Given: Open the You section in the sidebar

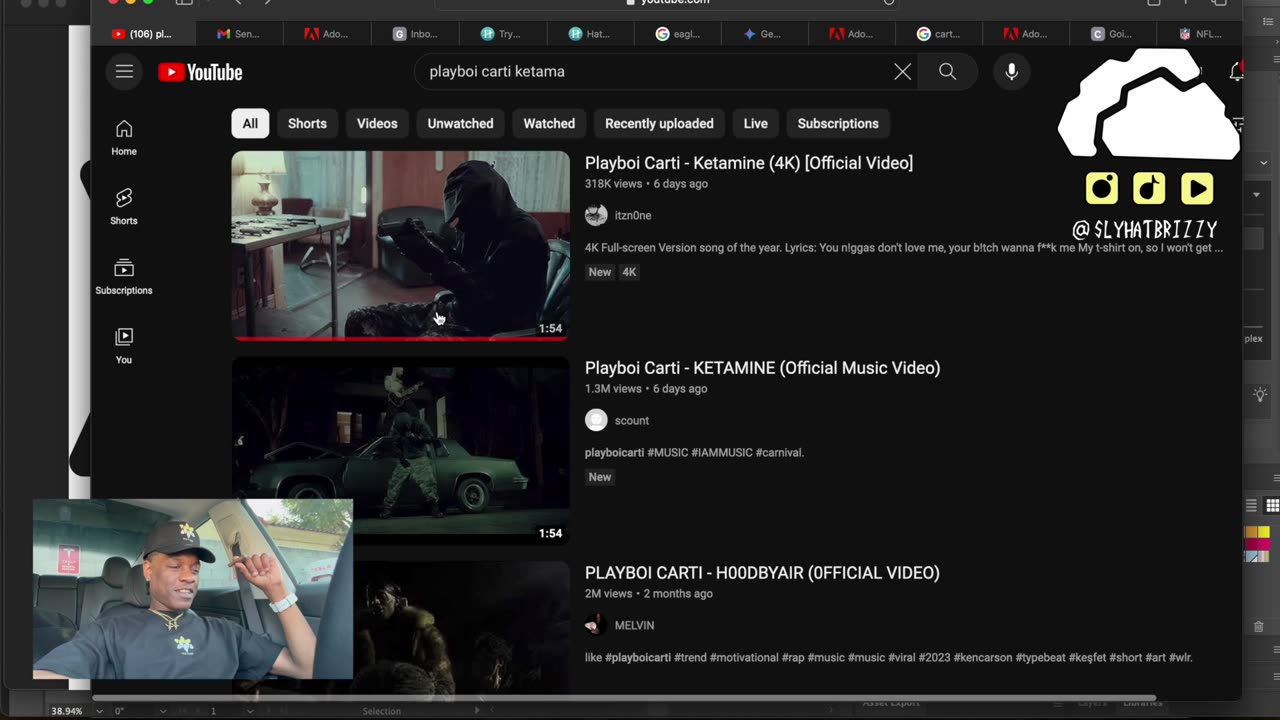Looking at the screenshot, I should pyautogui.click(x=124, y=346).
